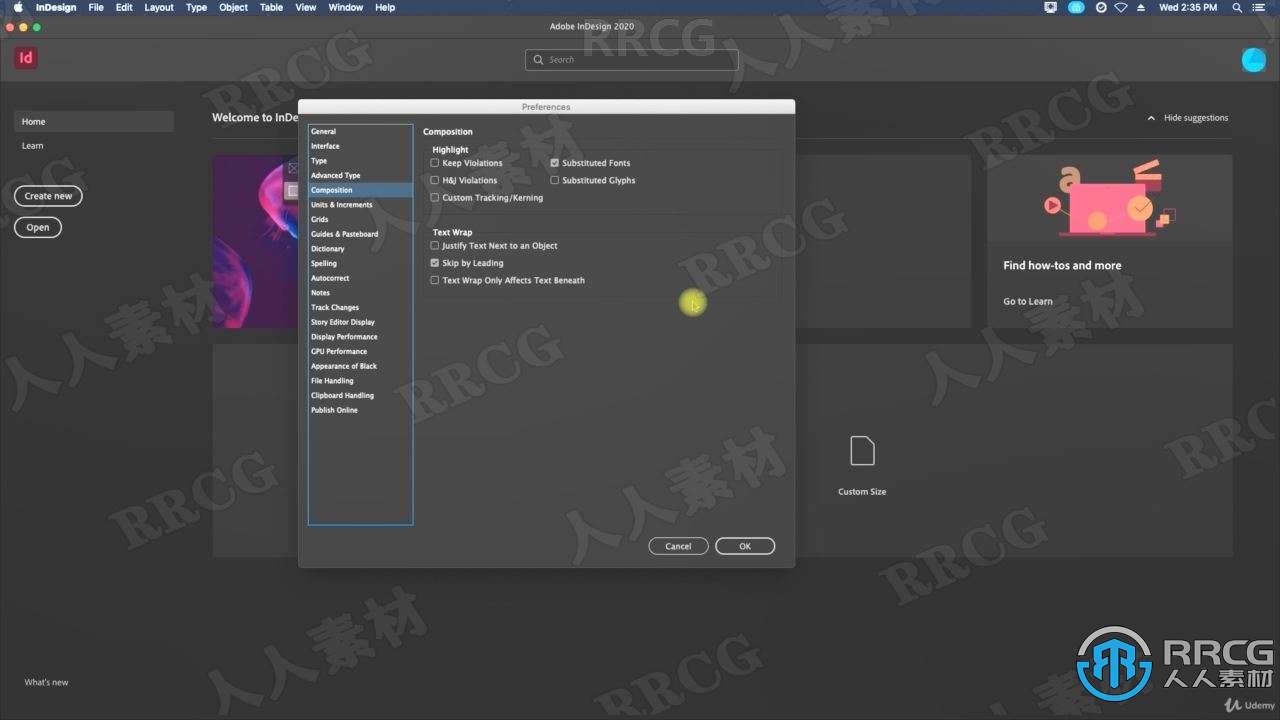Click the jellyfish artwork thumbnail
The width and height of the screenshot is (1280, 720).
pos(255,241)
